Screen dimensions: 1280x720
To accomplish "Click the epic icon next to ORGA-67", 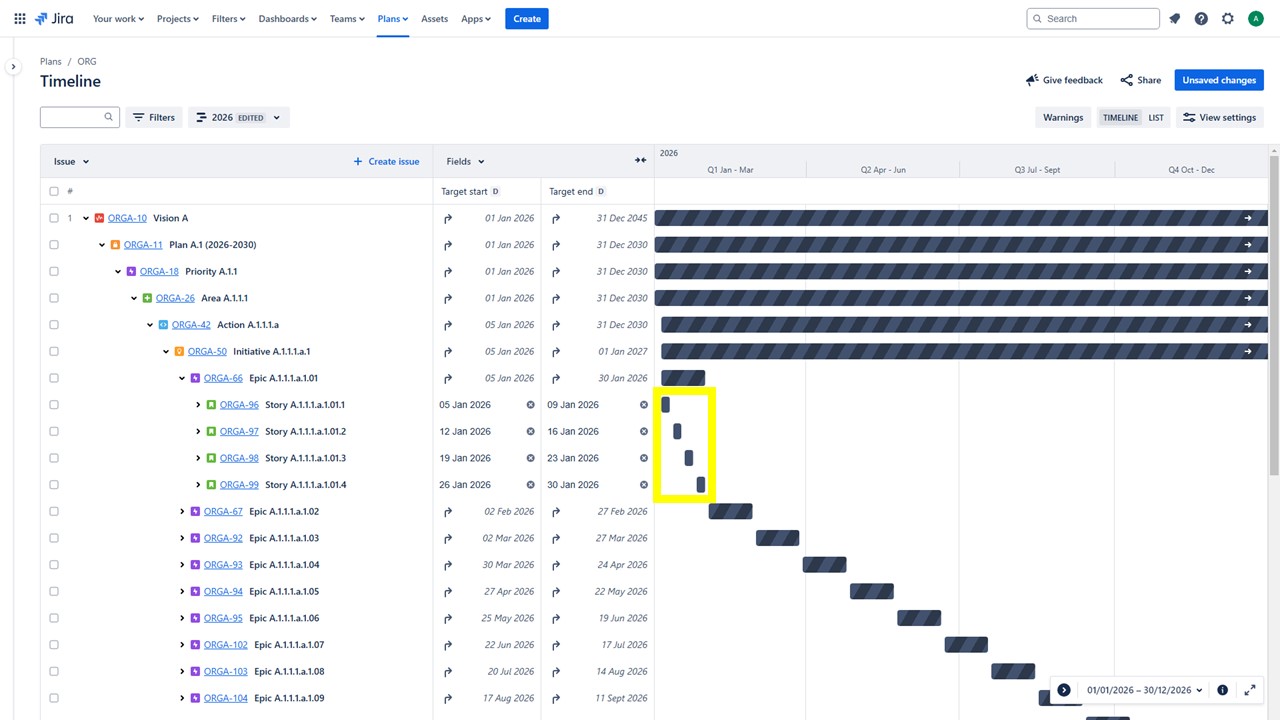I will (x=195, y=512).
